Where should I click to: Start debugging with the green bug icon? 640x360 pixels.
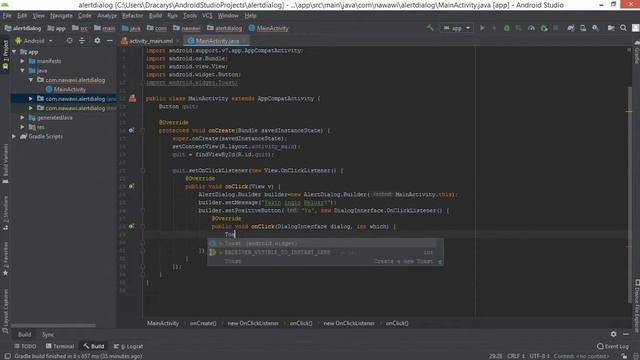[x=507, y=28]
